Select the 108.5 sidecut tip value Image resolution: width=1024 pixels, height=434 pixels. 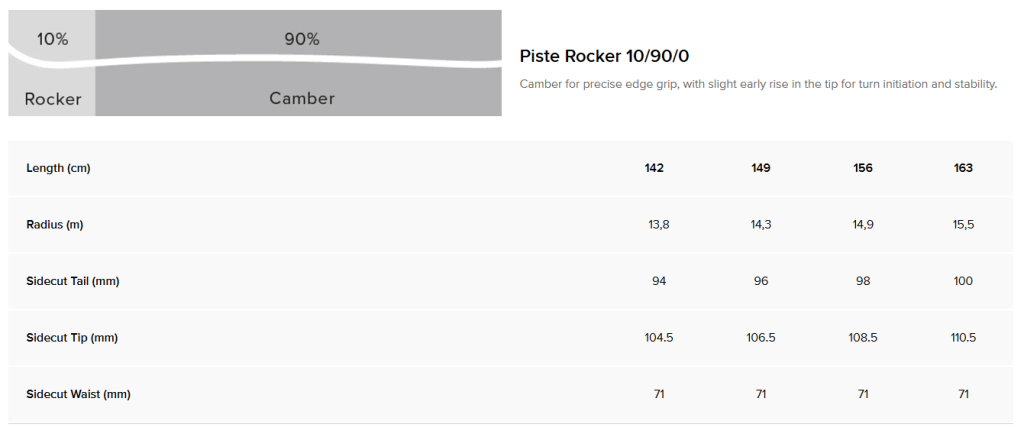(x=863, y=338)
